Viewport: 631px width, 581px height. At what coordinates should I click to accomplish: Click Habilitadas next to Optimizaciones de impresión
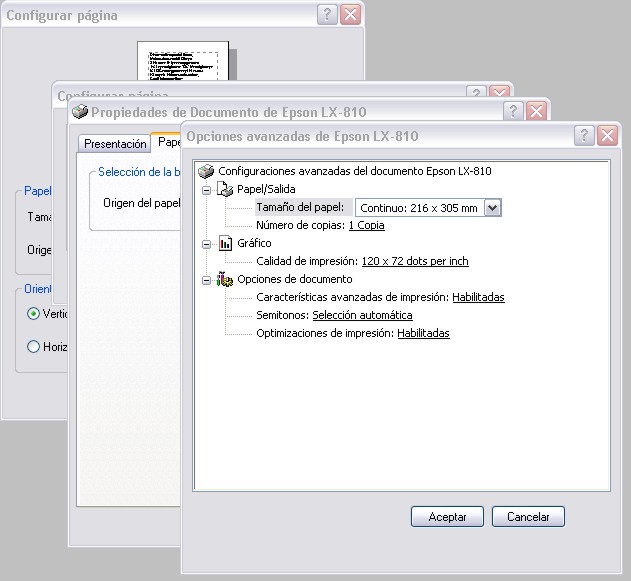(423, 333)
